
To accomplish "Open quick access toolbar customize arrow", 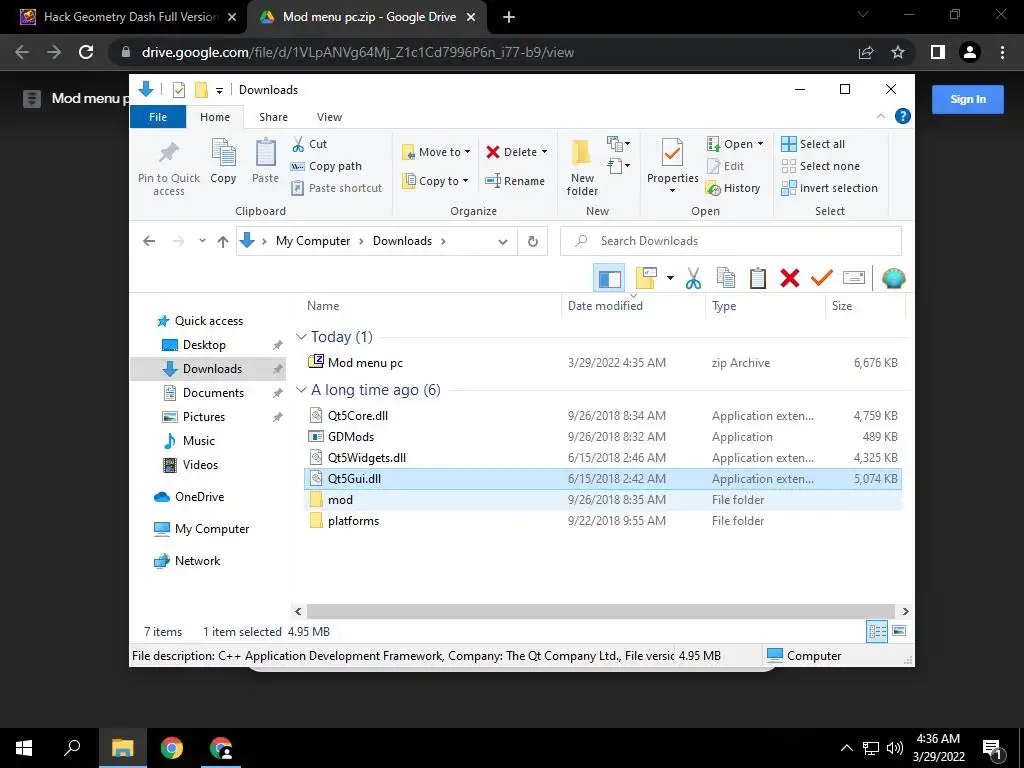I will point(219,91).
